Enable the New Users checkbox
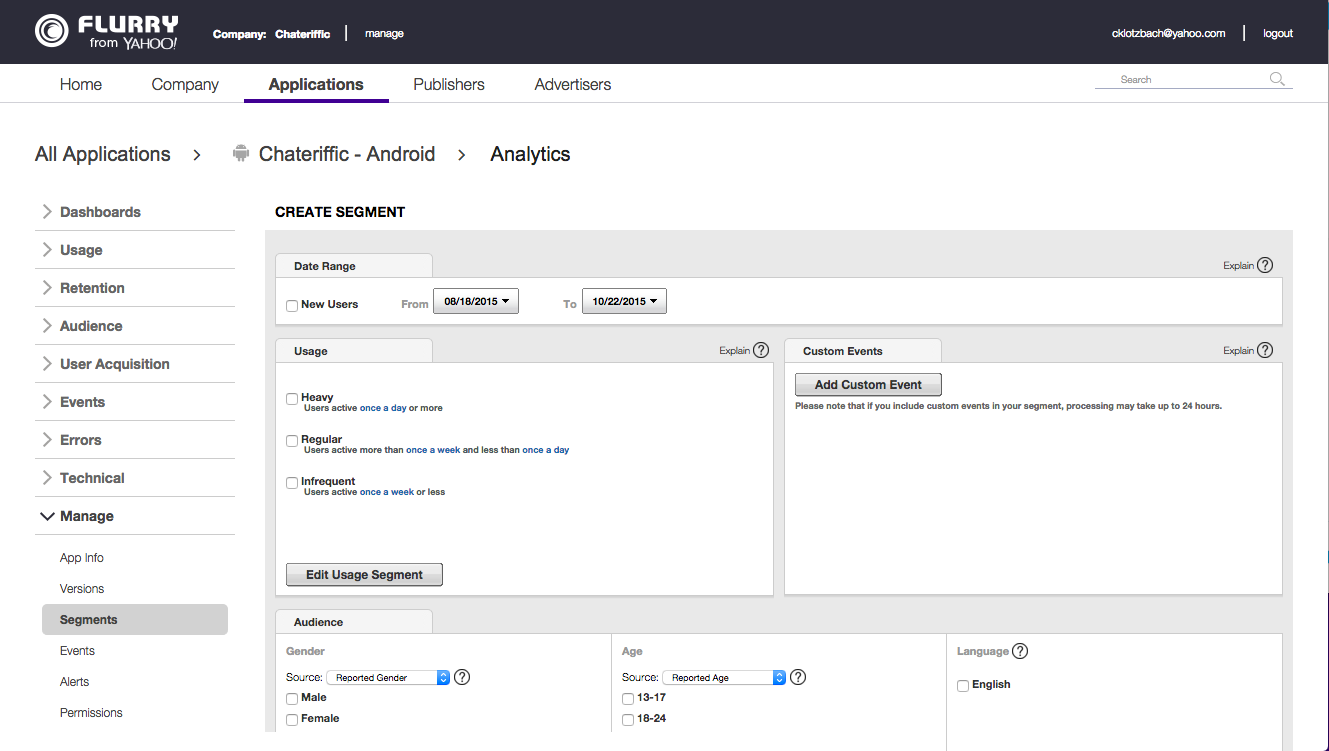The image size is (1329, 751). [292, 305]
